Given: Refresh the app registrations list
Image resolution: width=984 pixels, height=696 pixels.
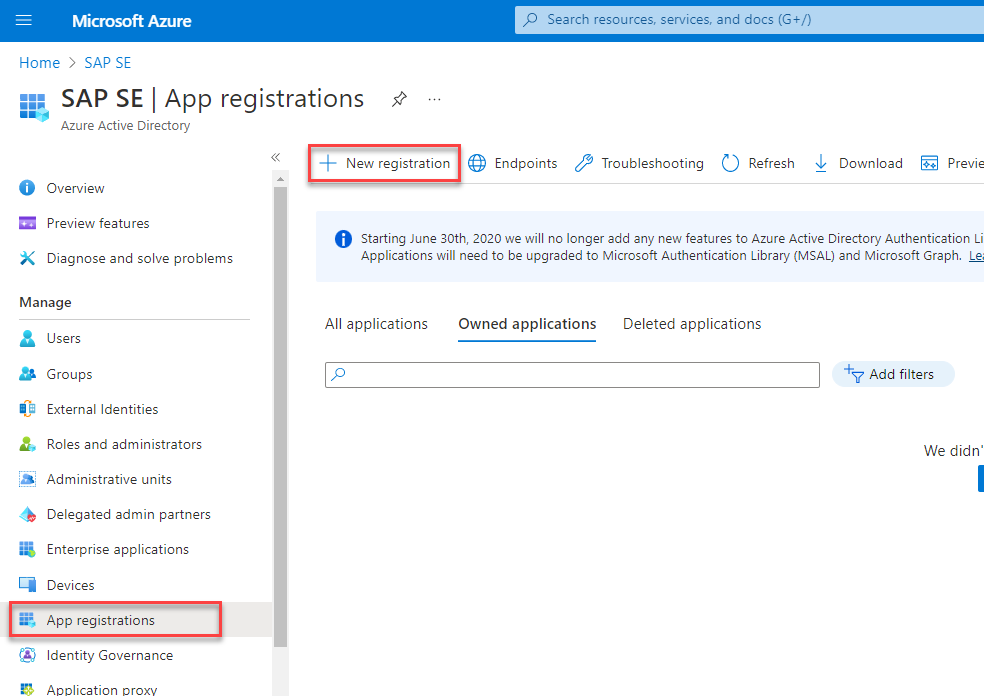Looking at the screenshot, I should (758, 163).
